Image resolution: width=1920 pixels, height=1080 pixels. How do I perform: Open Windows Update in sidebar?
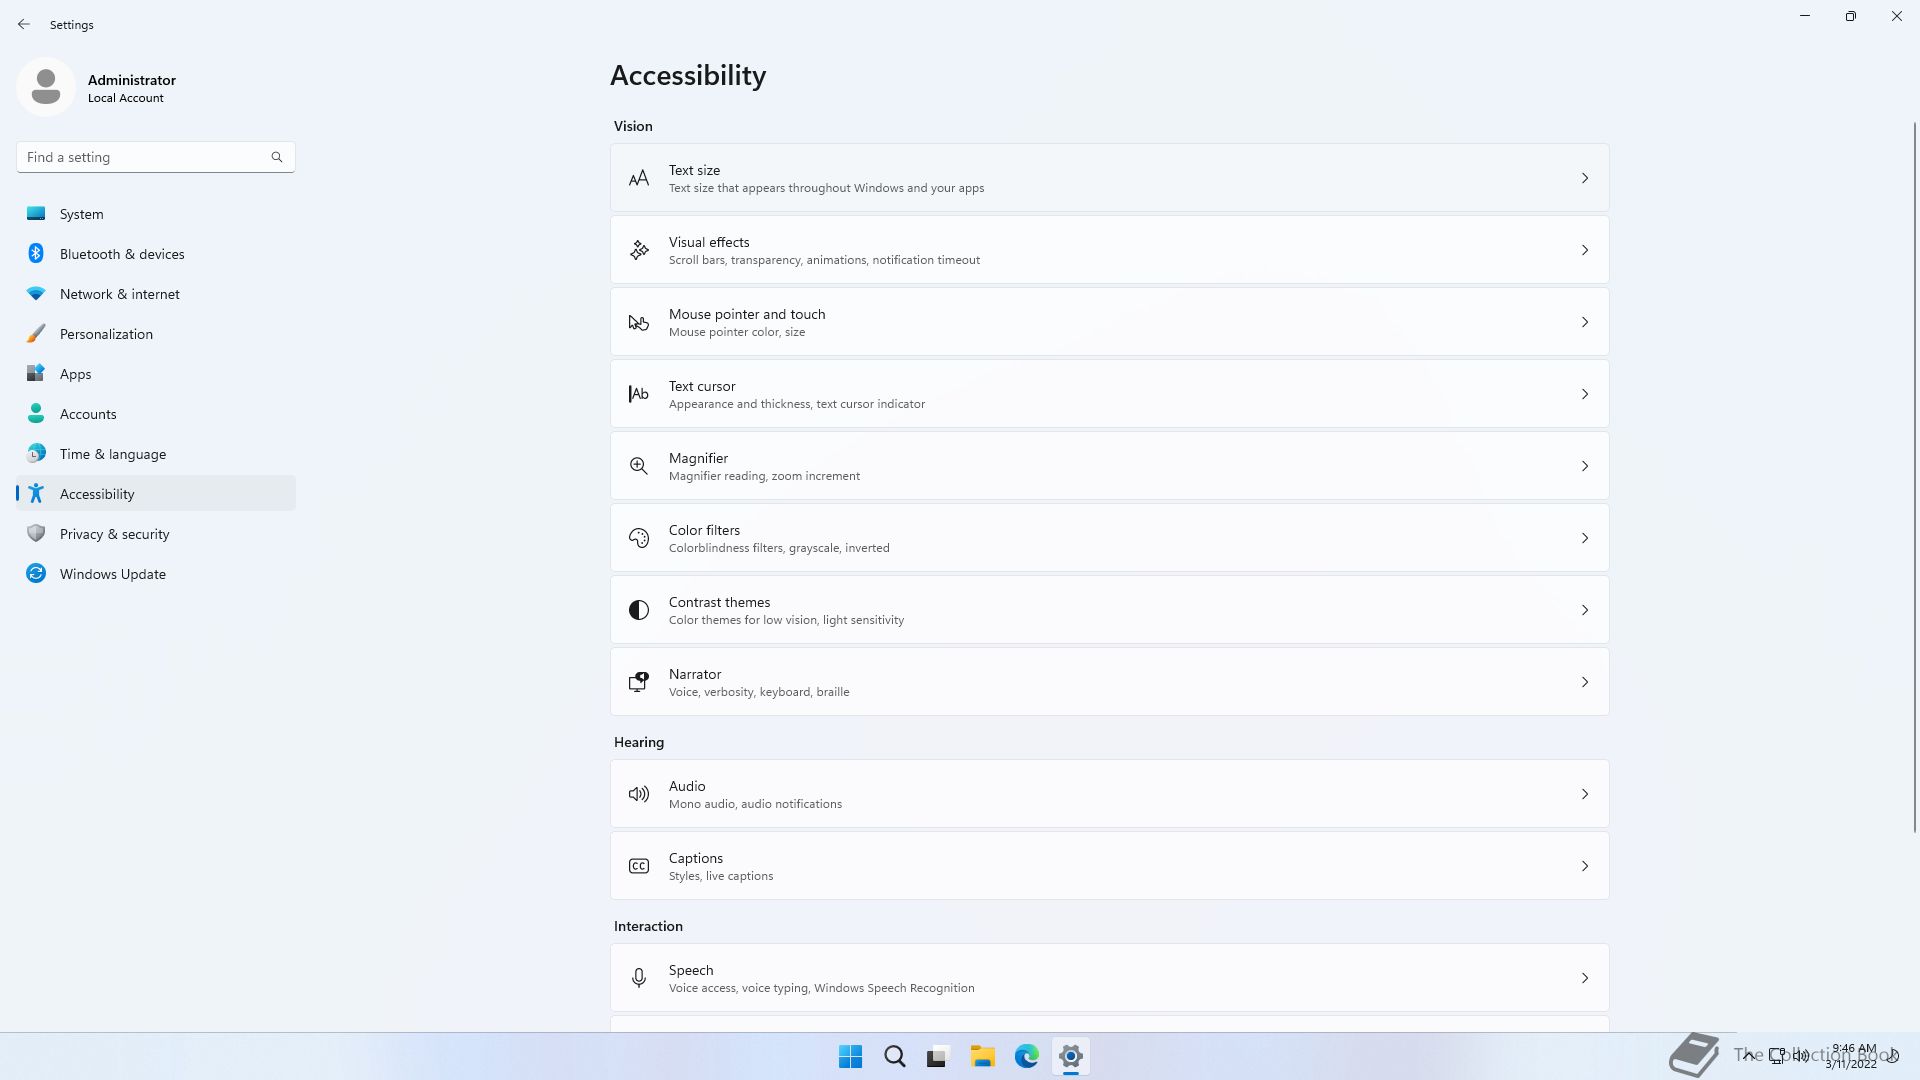pyautogui.click(x=112, y=574)
